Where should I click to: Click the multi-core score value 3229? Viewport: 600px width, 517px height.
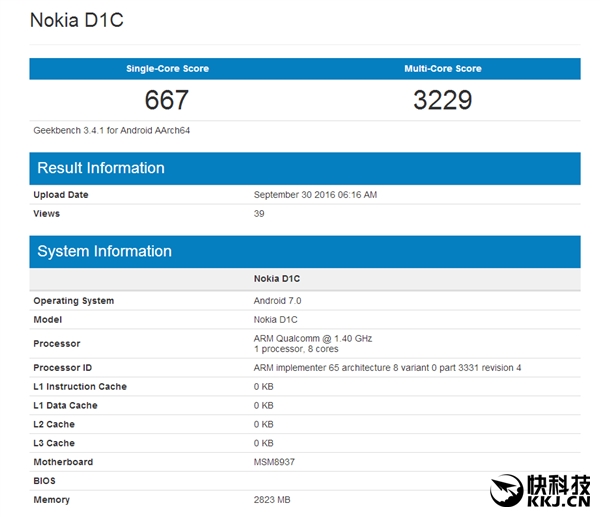click(442, 100)
